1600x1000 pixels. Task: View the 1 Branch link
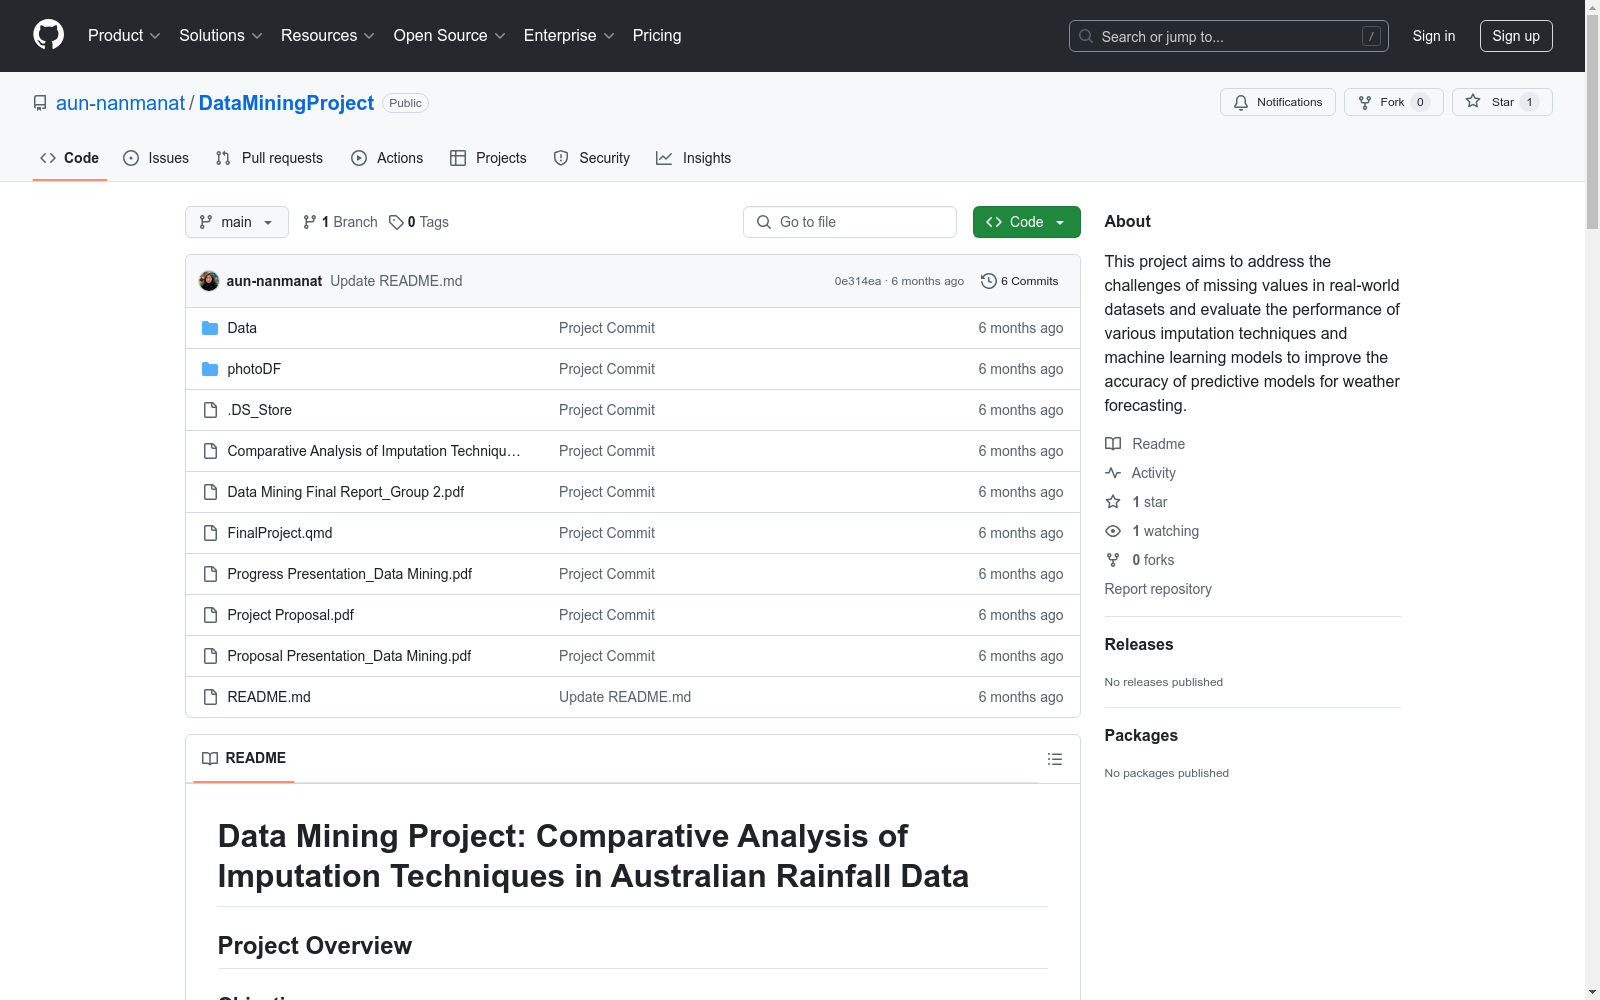click(341, 222)
